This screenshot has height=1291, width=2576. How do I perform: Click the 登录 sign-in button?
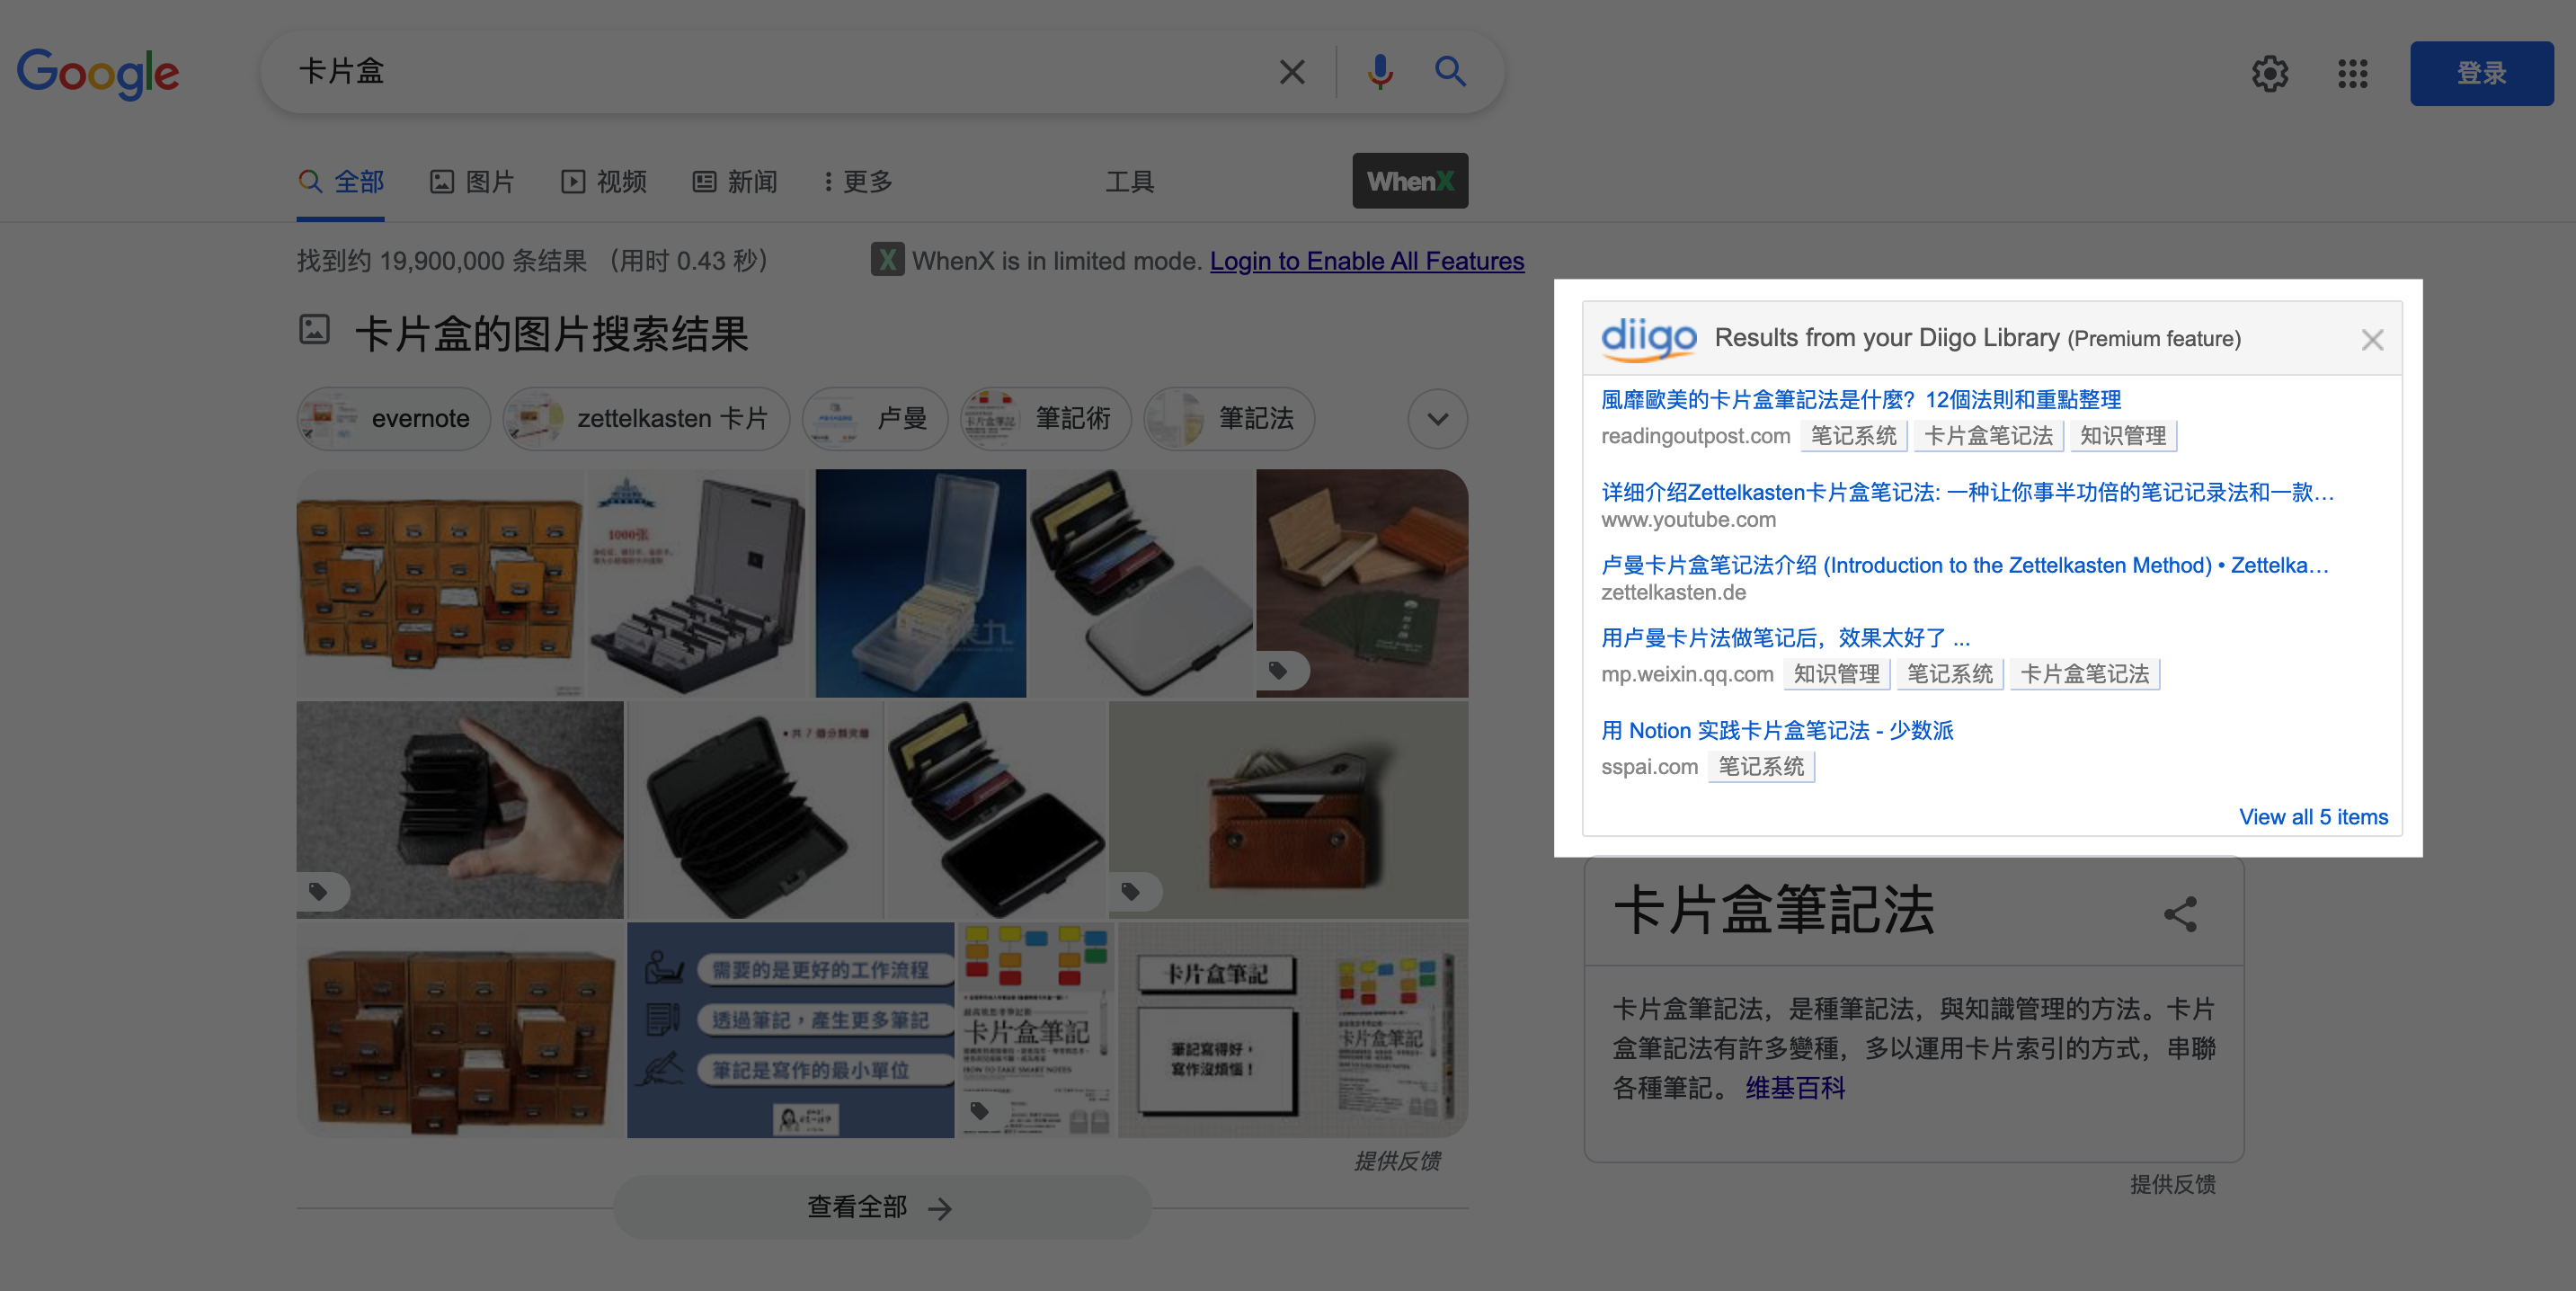(x=2481, y=73)
